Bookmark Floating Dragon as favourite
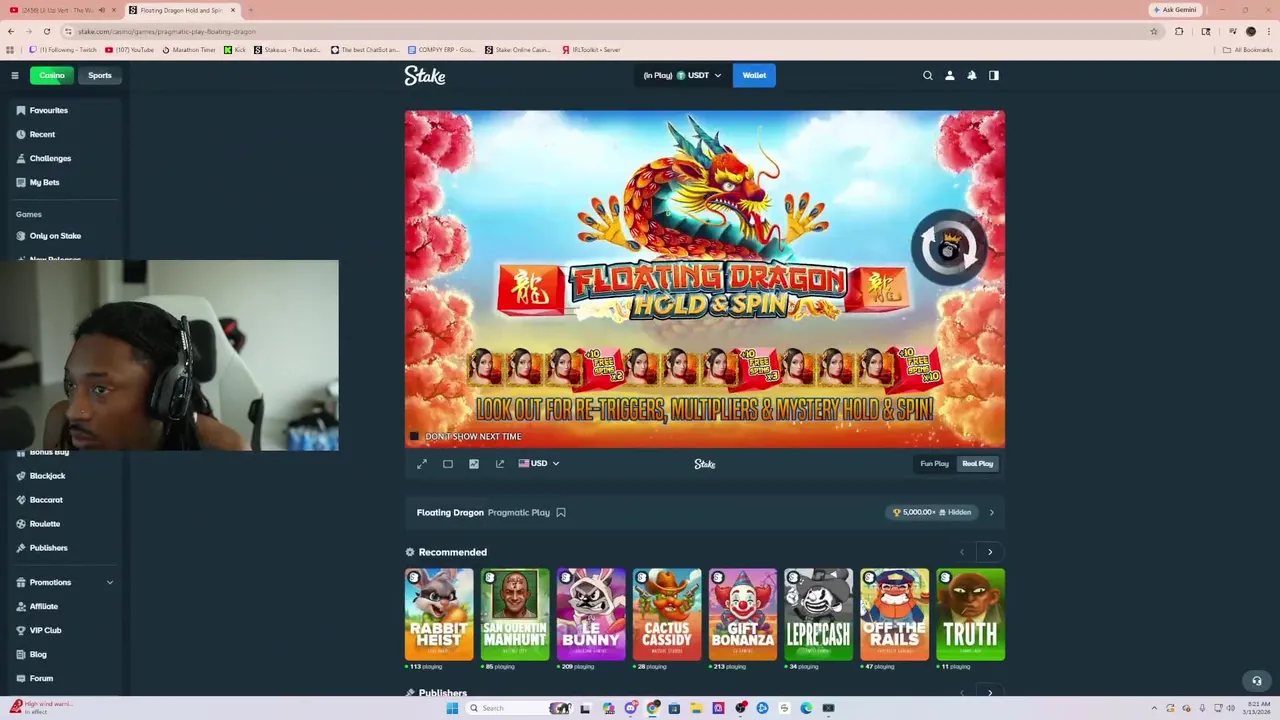The height and width of the screenshot is (720, 1280). click(x=561, y=512)
